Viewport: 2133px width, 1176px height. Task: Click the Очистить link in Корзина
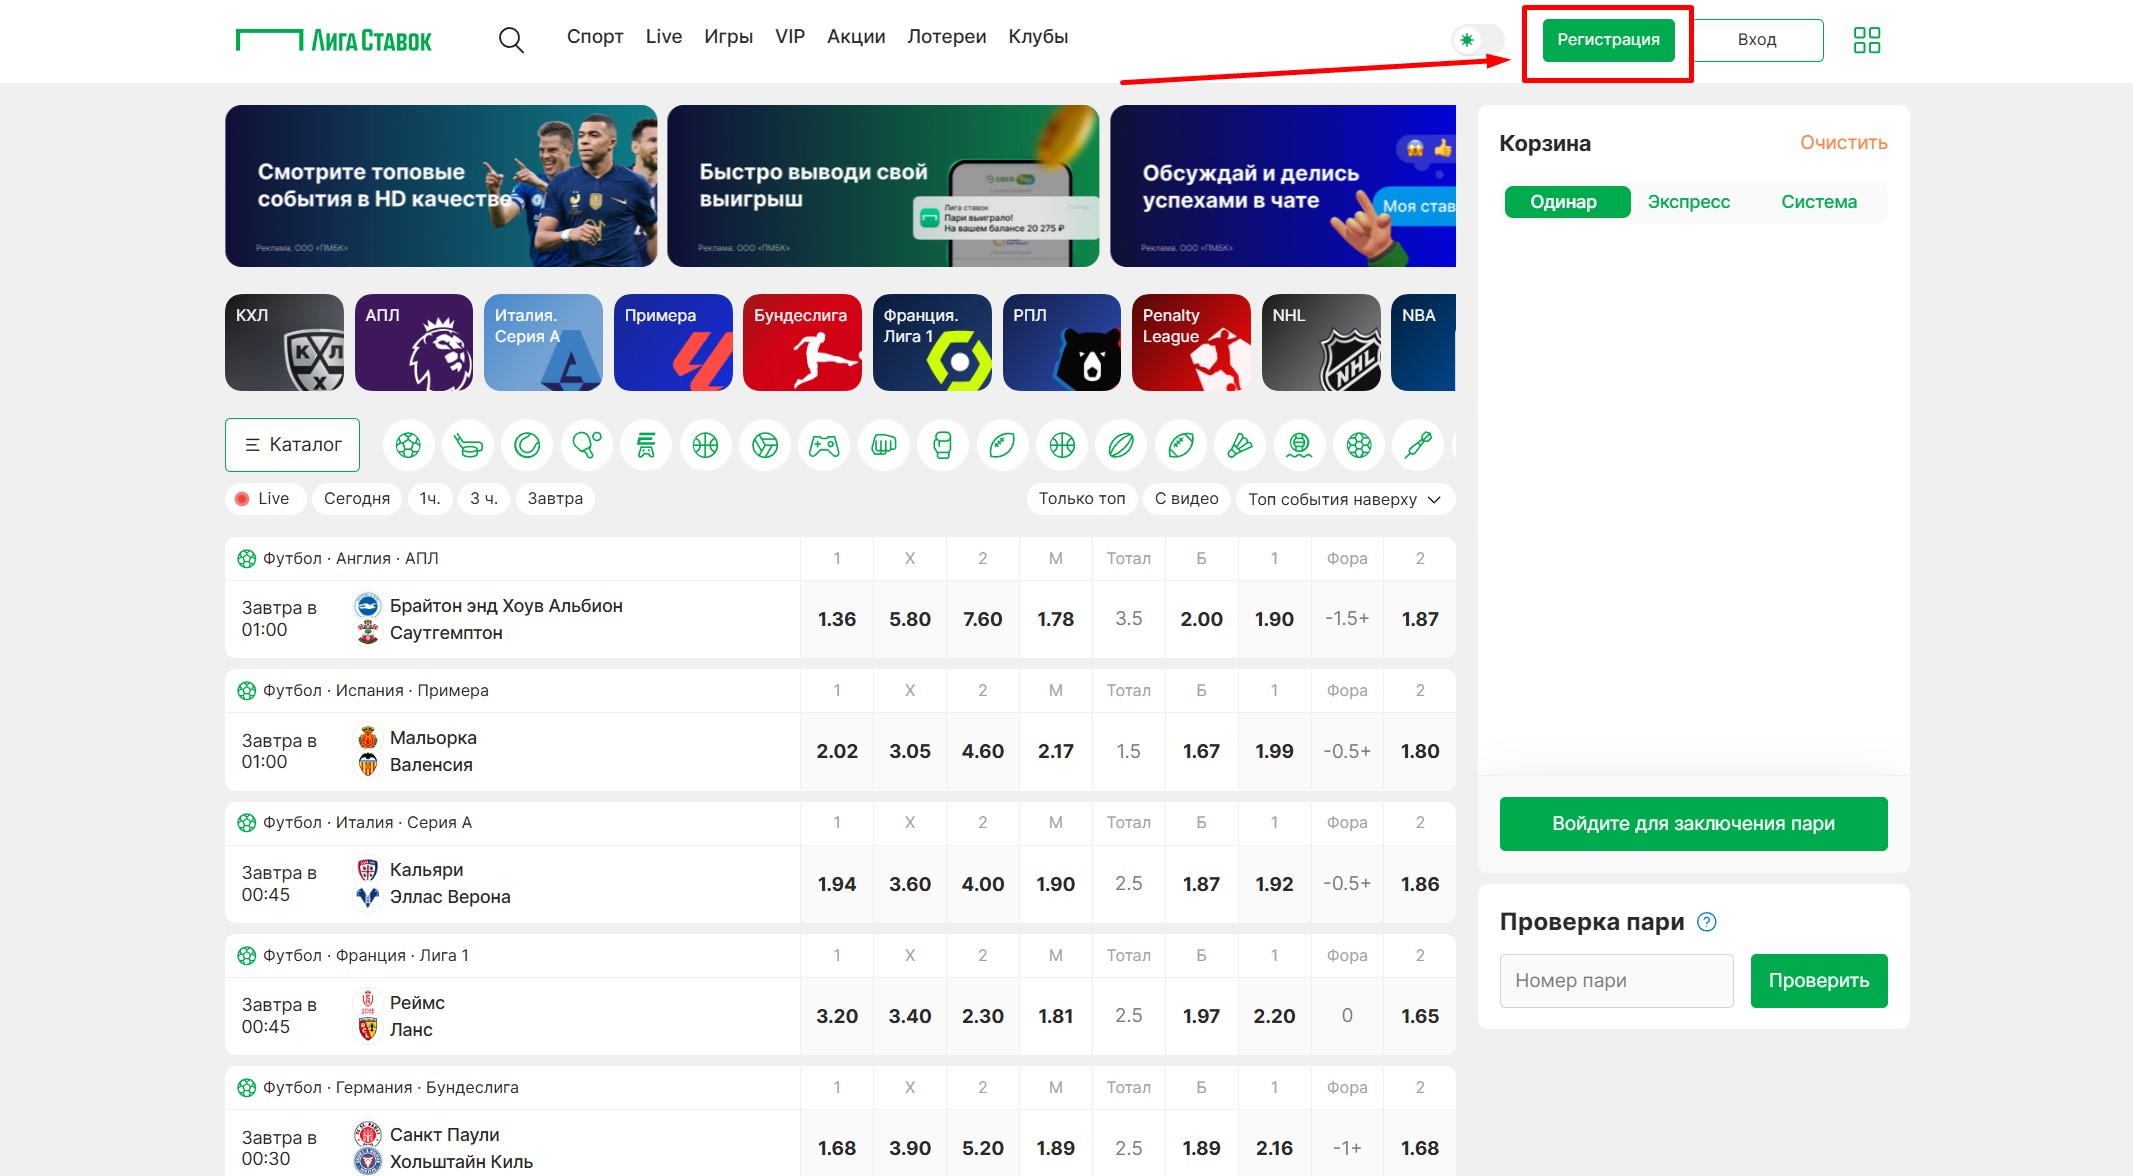point(1843,143)
